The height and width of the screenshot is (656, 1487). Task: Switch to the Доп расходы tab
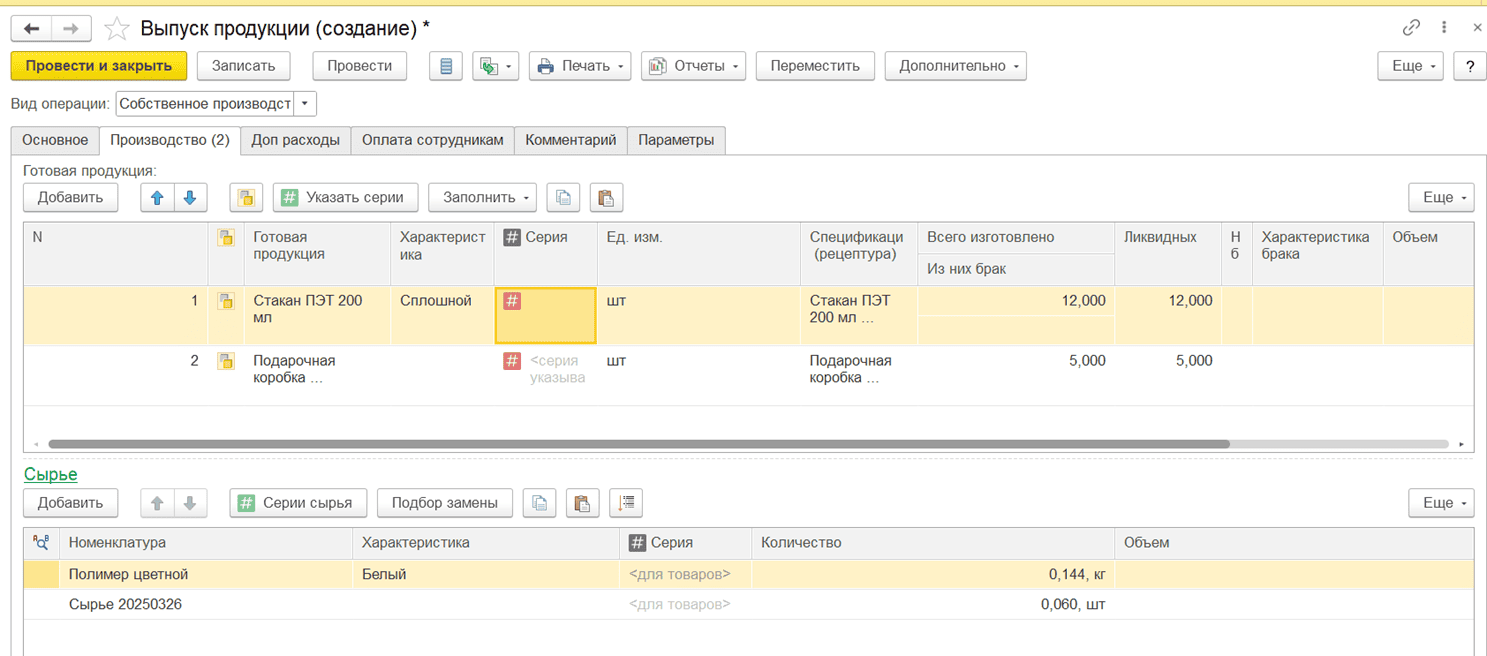tap(295, 140)
